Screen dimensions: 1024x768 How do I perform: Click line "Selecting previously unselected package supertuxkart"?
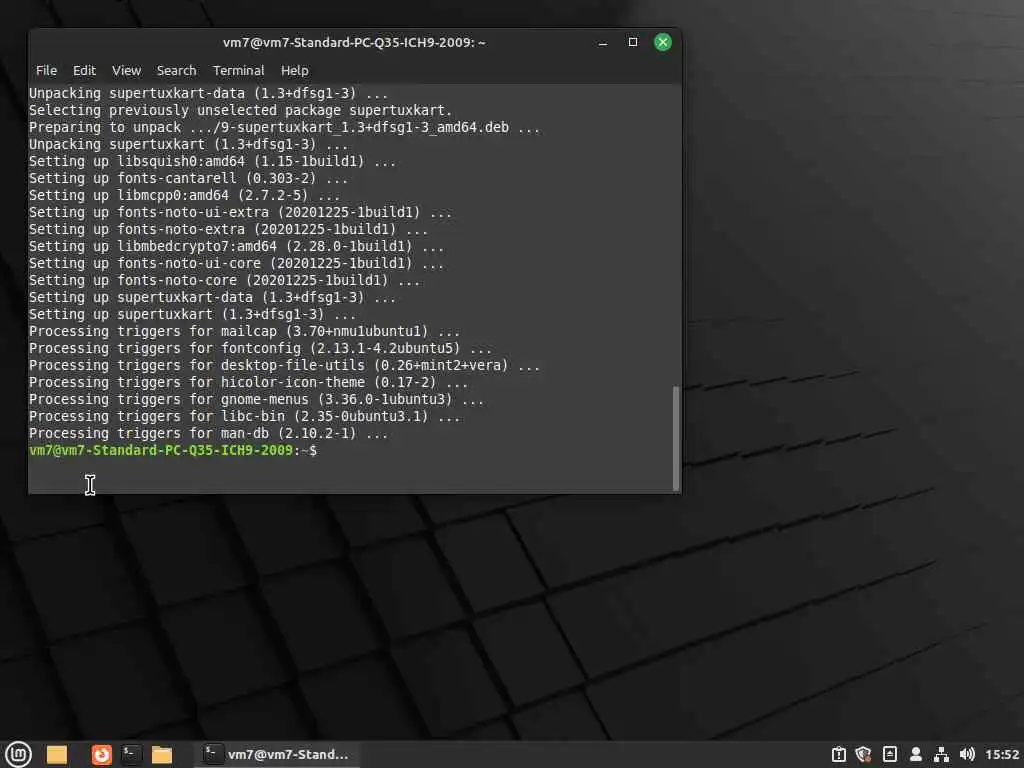pyautogui.click(x=240, y=110)
